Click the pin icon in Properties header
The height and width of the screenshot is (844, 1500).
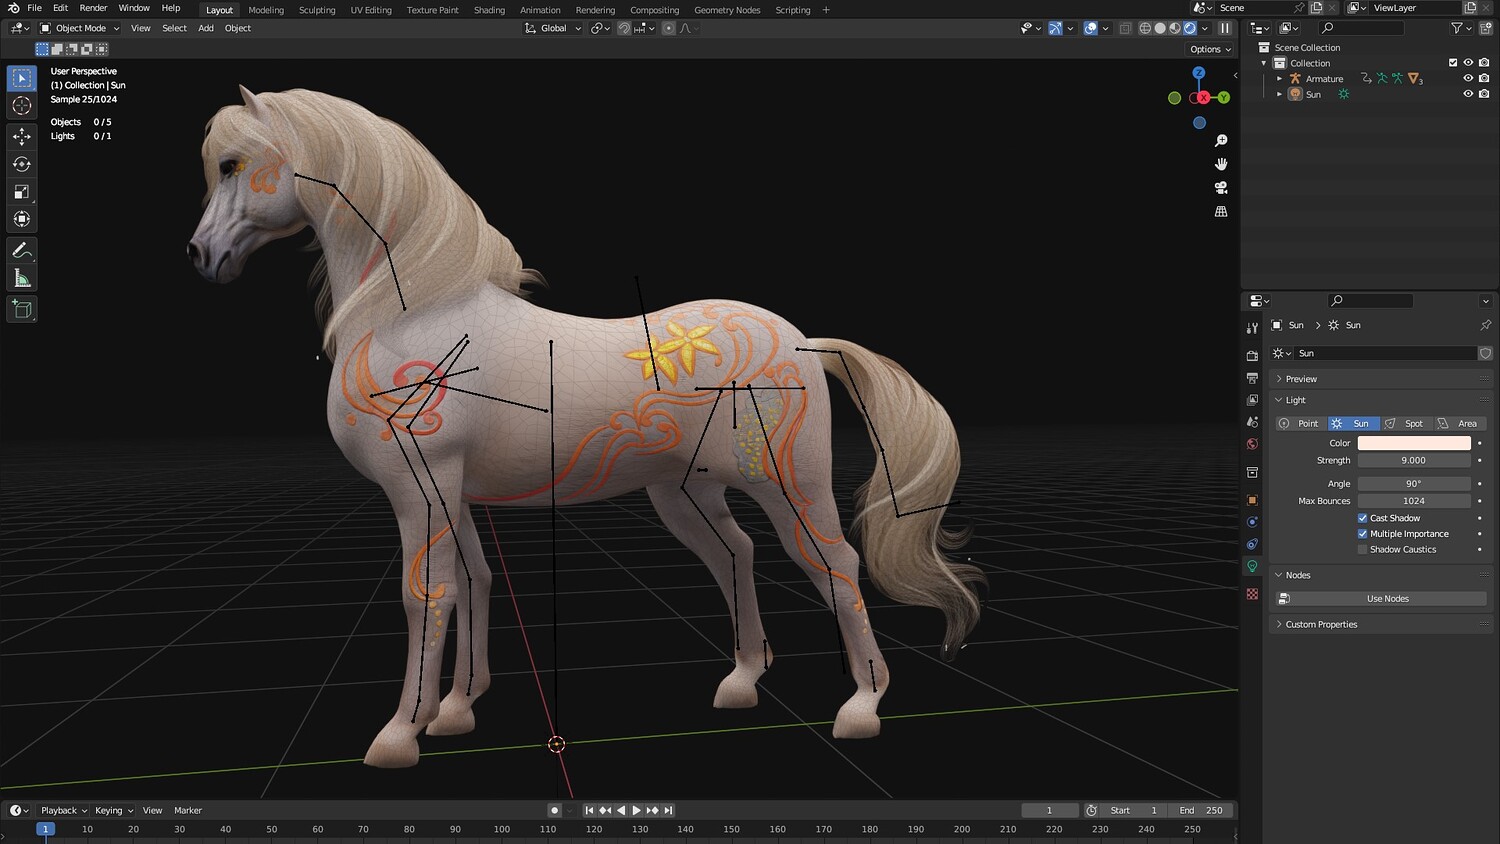[x=1485, y=325]
